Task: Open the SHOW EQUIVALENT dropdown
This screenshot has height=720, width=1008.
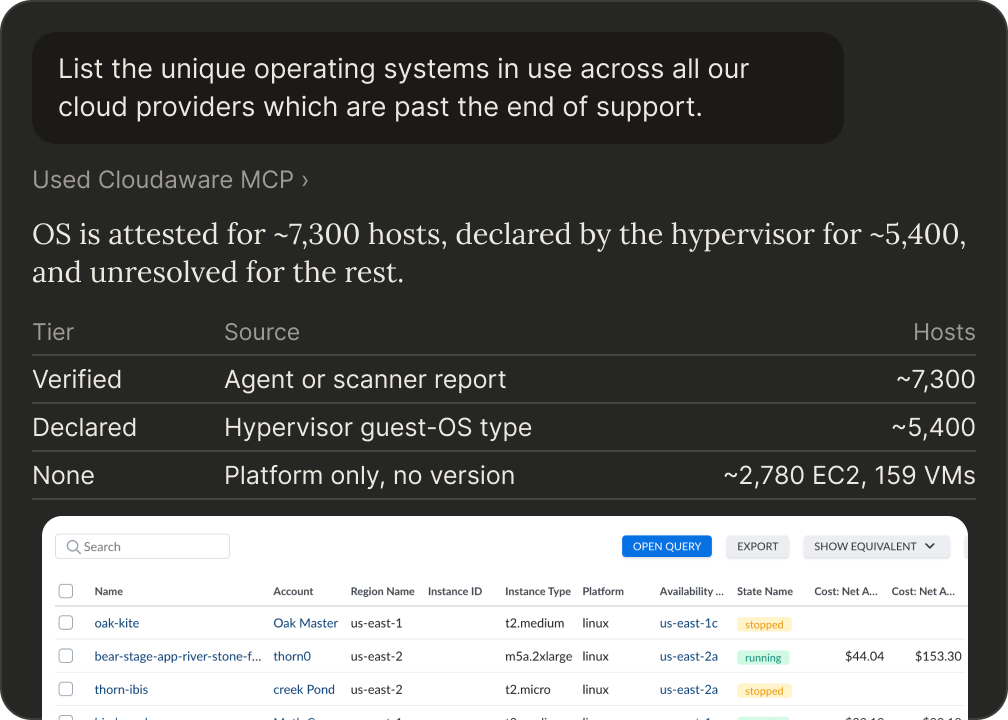Action: (x=876, y=546)
